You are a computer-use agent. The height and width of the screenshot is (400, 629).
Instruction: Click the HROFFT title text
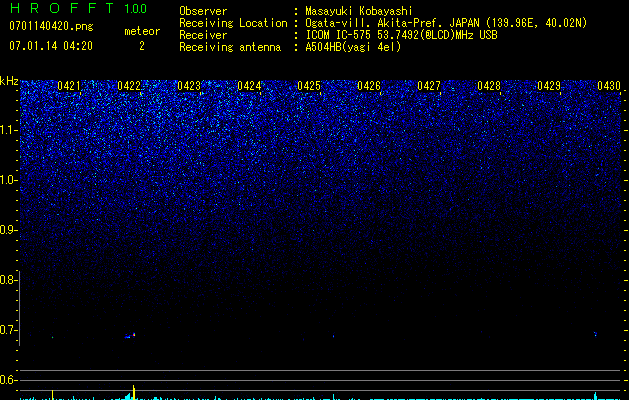(x=61, y=8)
